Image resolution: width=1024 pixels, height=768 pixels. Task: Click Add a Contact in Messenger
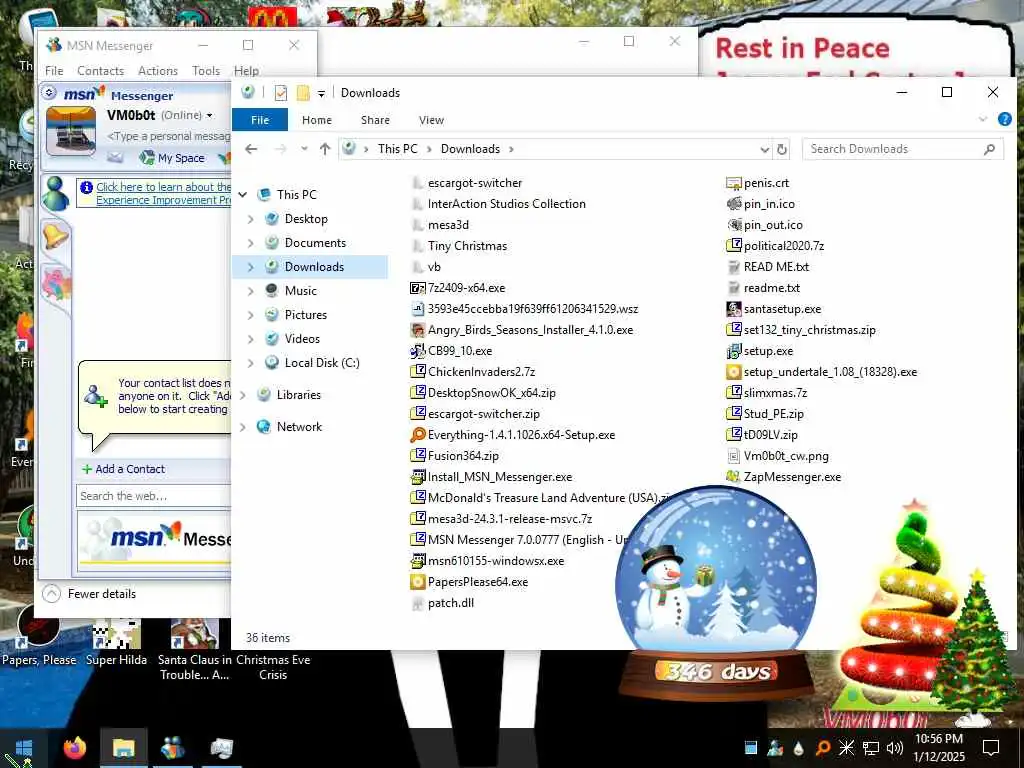pyautogui.click(x=123, y=469)
